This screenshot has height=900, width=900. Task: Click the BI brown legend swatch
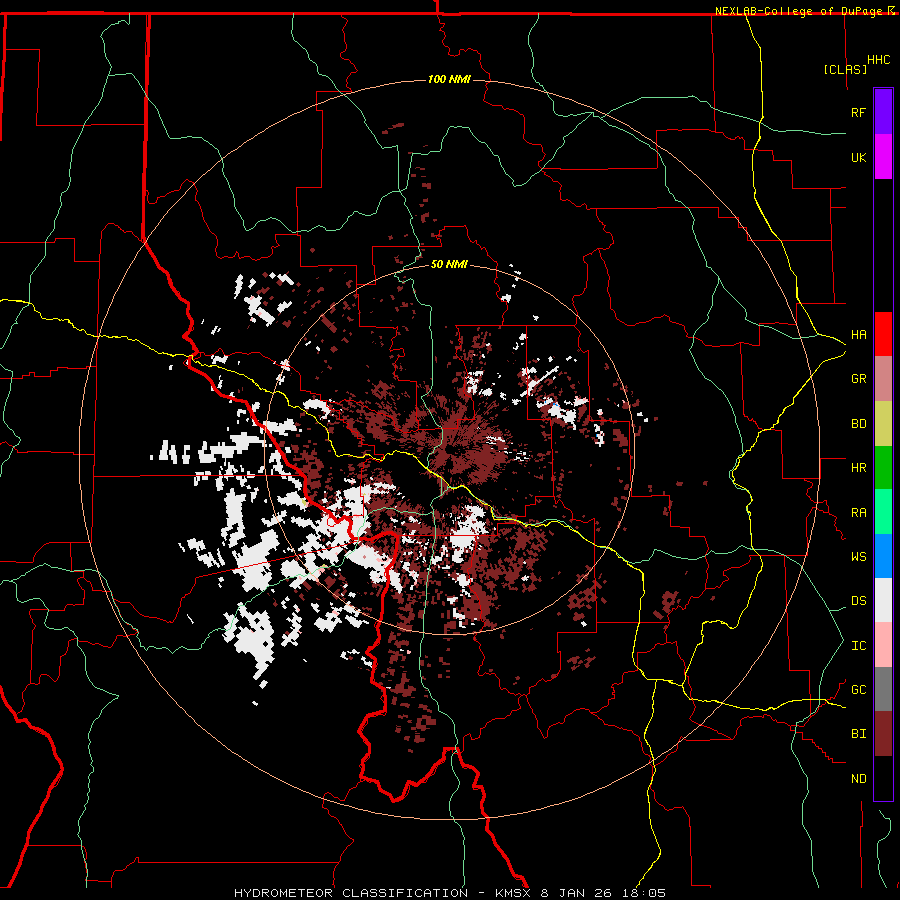[883, 734]
